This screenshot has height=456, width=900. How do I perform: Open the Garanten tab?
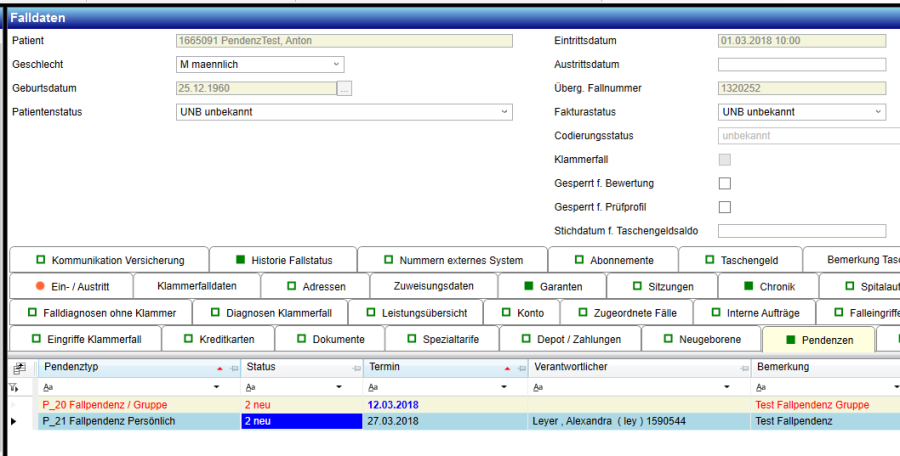(x=551, y=287)
